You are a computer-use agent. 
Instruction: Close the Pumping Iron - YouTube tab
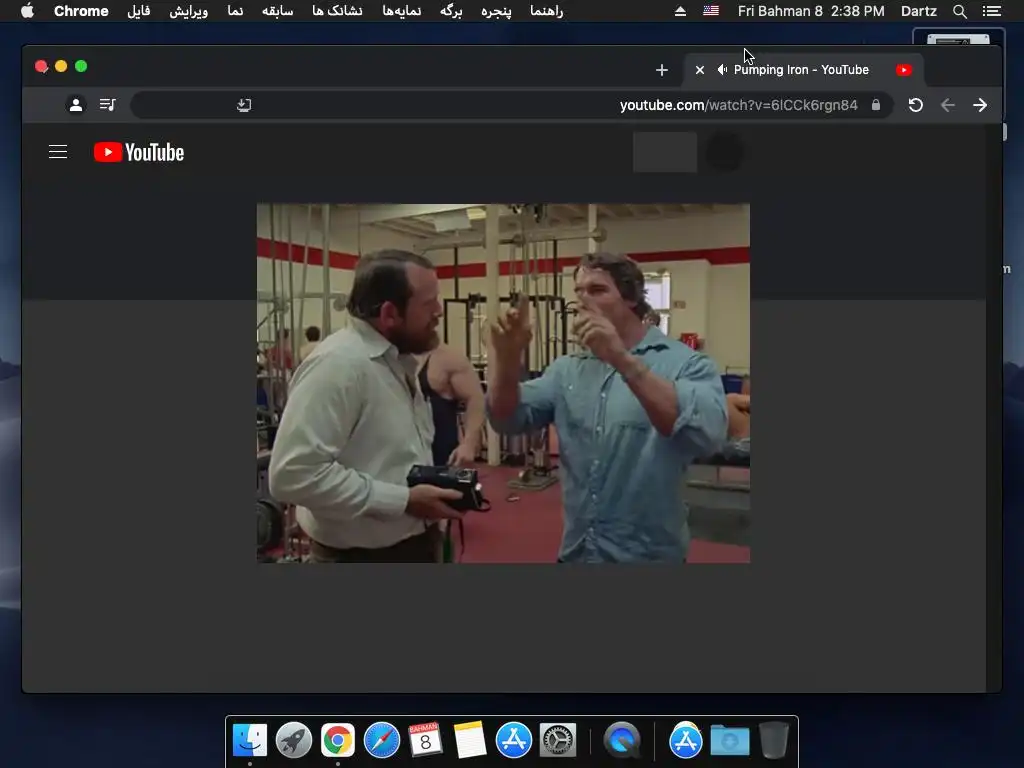click(699, 70)
